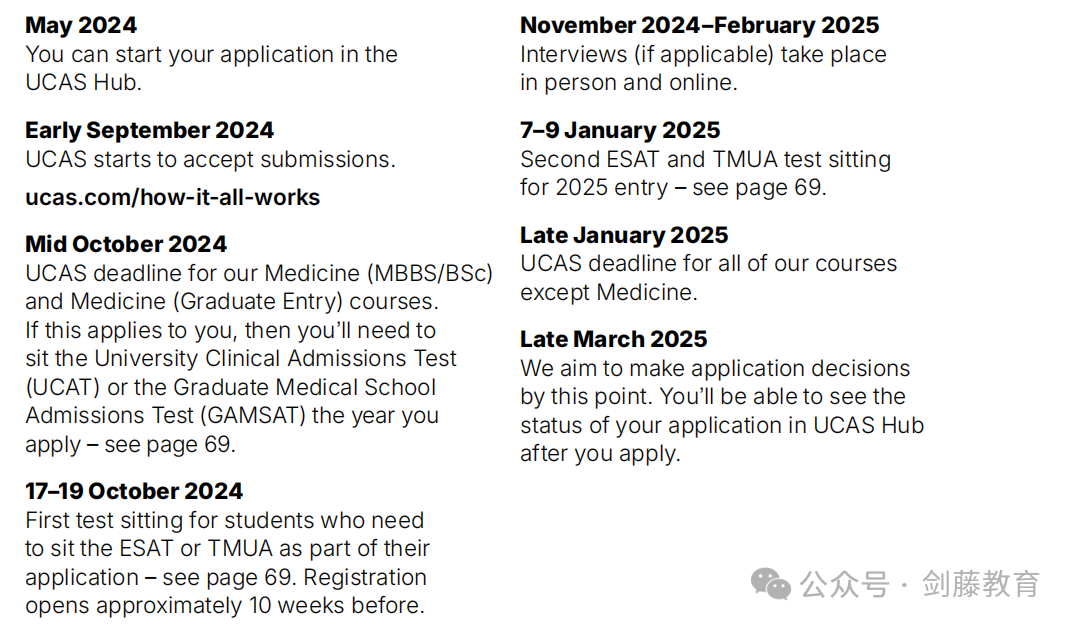Select the May 2024 heading

pos(81,25)
